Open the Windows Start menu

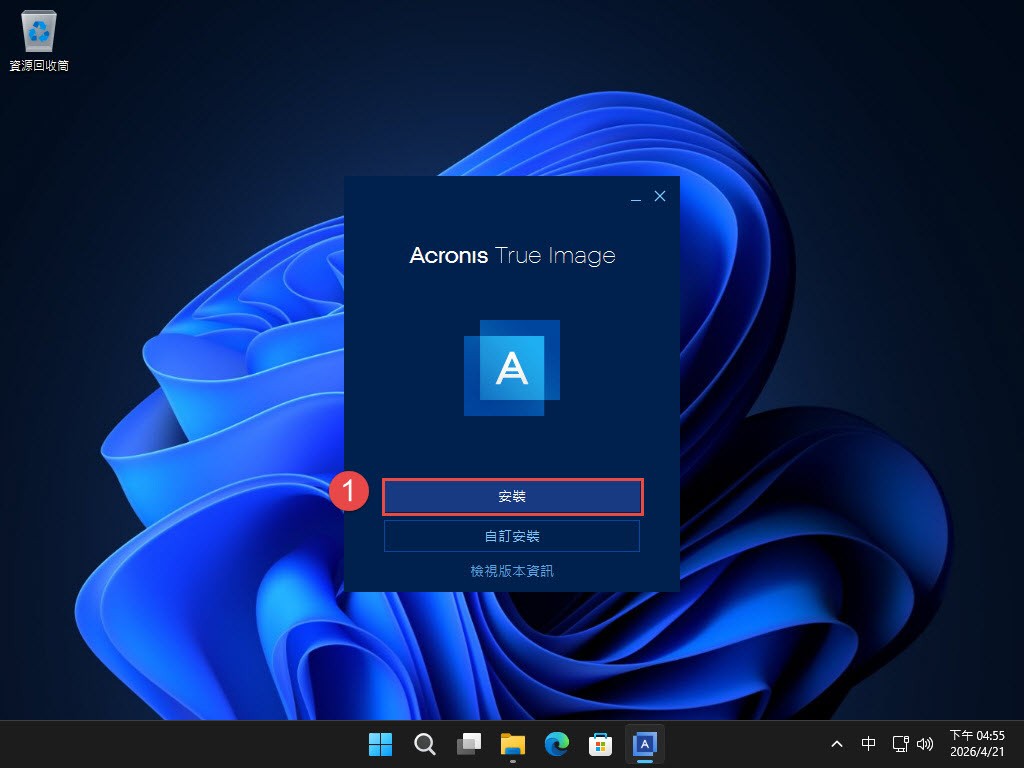pyautogui.click(x=380, y=744)
